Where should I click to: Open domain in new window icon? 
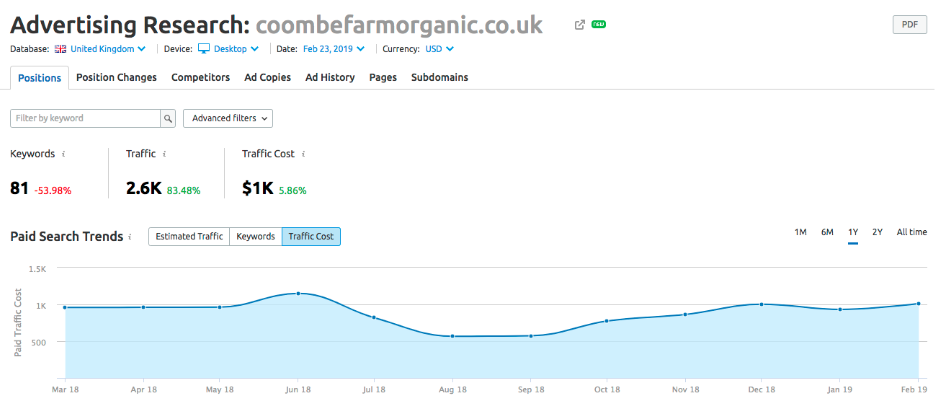pos(579,25)
